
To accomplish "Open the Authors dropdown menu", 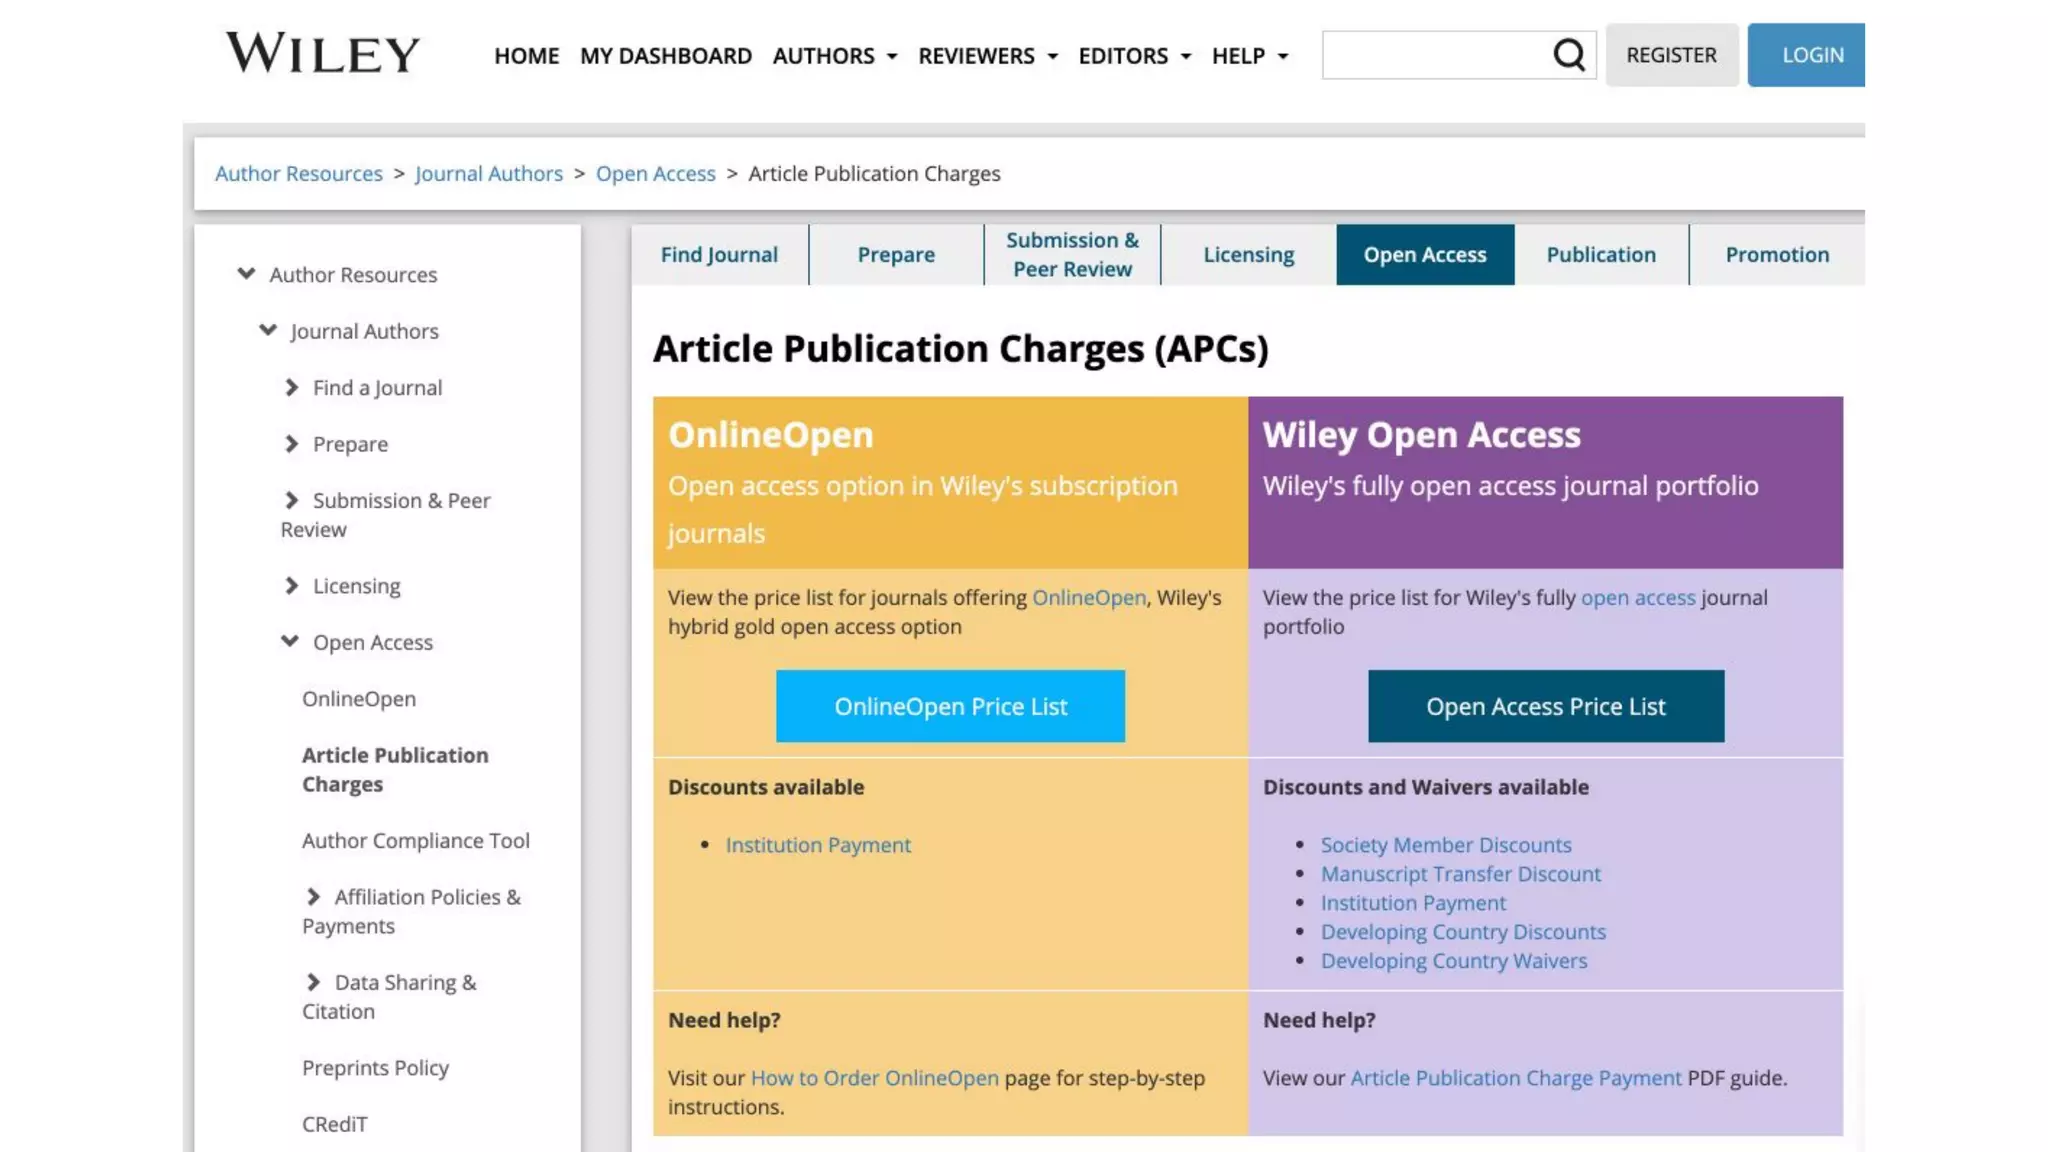I will pos(834,56).
